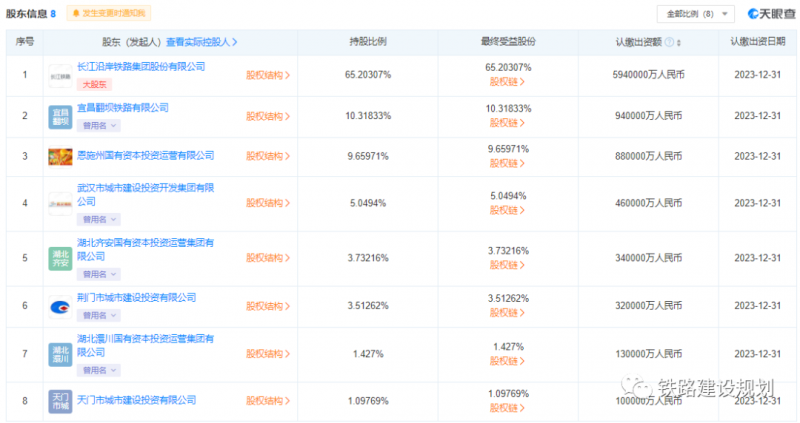Click 320000万人民币 cell
The width and height of the screenshot is (800, 423).
tap(648, 306)
